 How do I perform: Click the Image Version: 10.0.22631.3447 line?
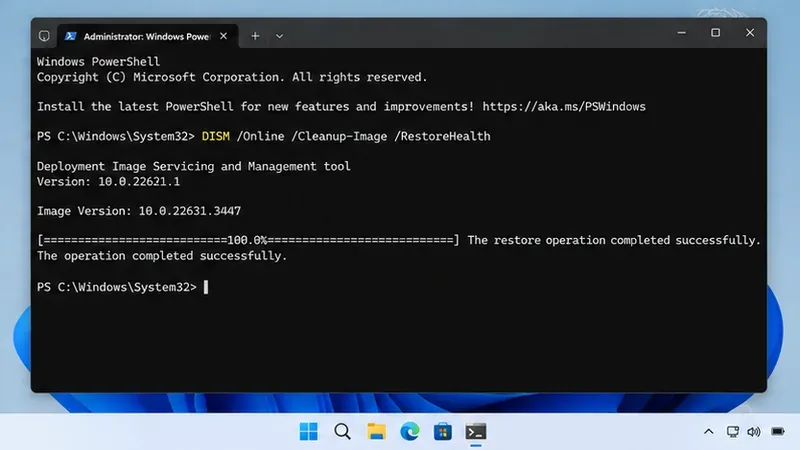click(139, 211)
